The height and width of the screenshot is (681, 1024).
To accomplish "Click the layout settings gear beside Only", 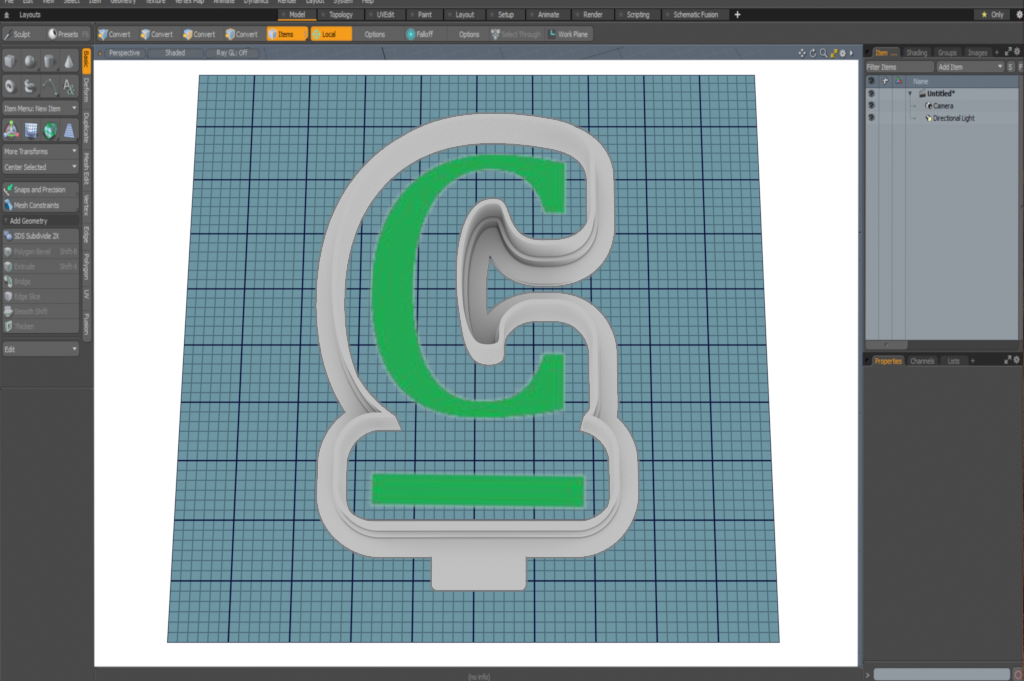I will click(1017, 14).
